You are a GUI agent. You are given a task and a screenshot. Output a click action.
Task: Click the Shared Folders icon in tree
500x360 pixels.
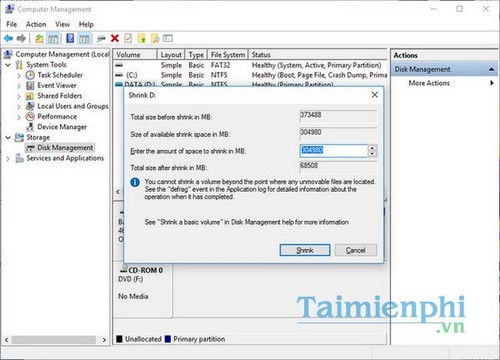[30, 96]
